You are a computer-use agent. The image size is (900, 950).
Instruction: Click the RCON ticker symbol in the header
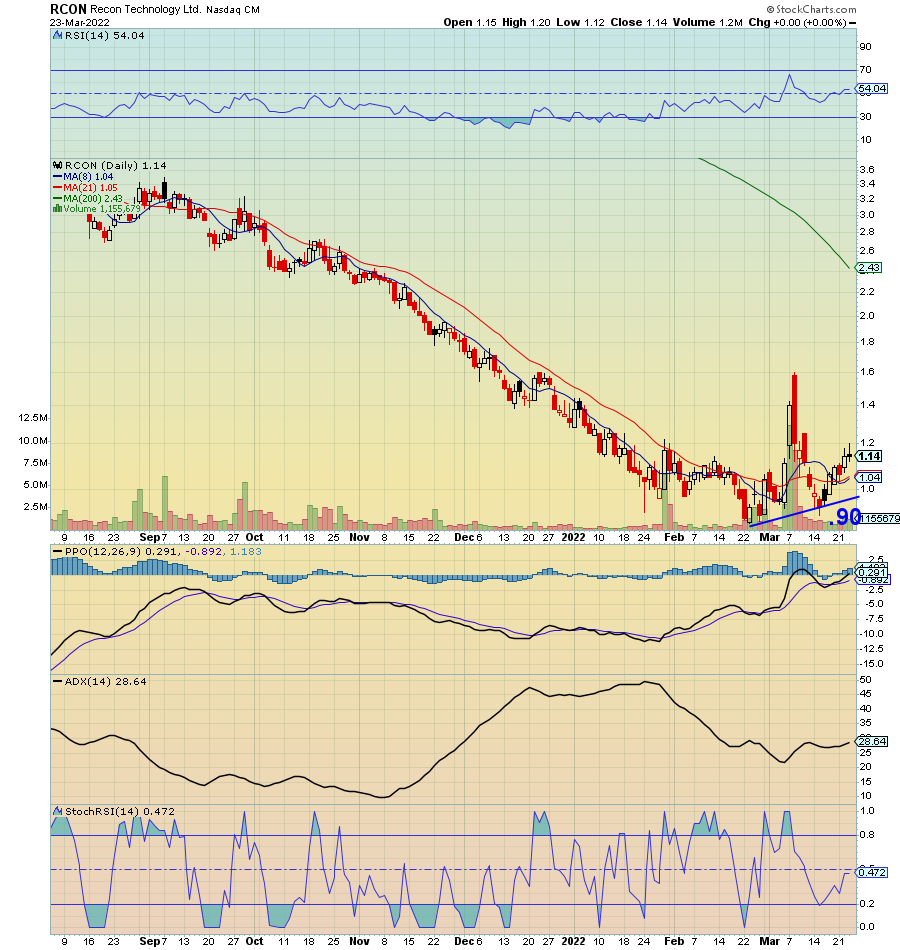(x=68, y=9)
